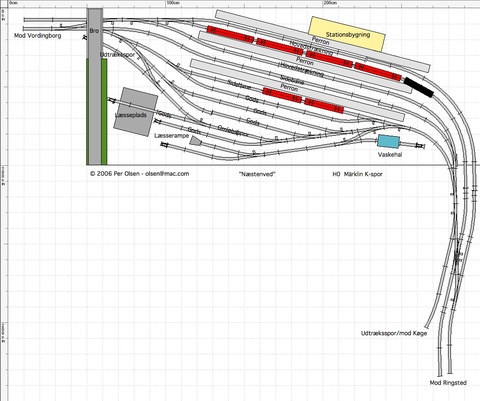Click the 100cm ruler marker
This screenshot has height=401, width=480.
click(173, 3)
